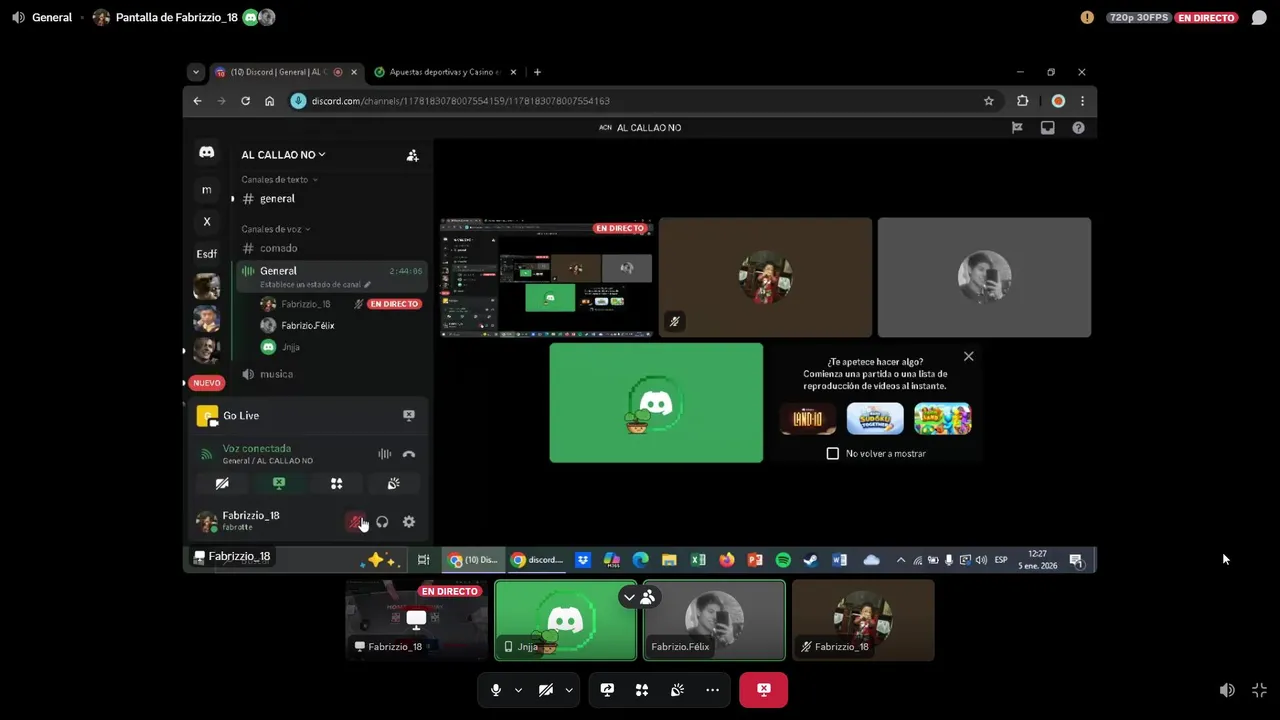The height and width of the screenshot is (720, 1280).
Task: Collapse Canales de voz category
Action: [275, 229]
